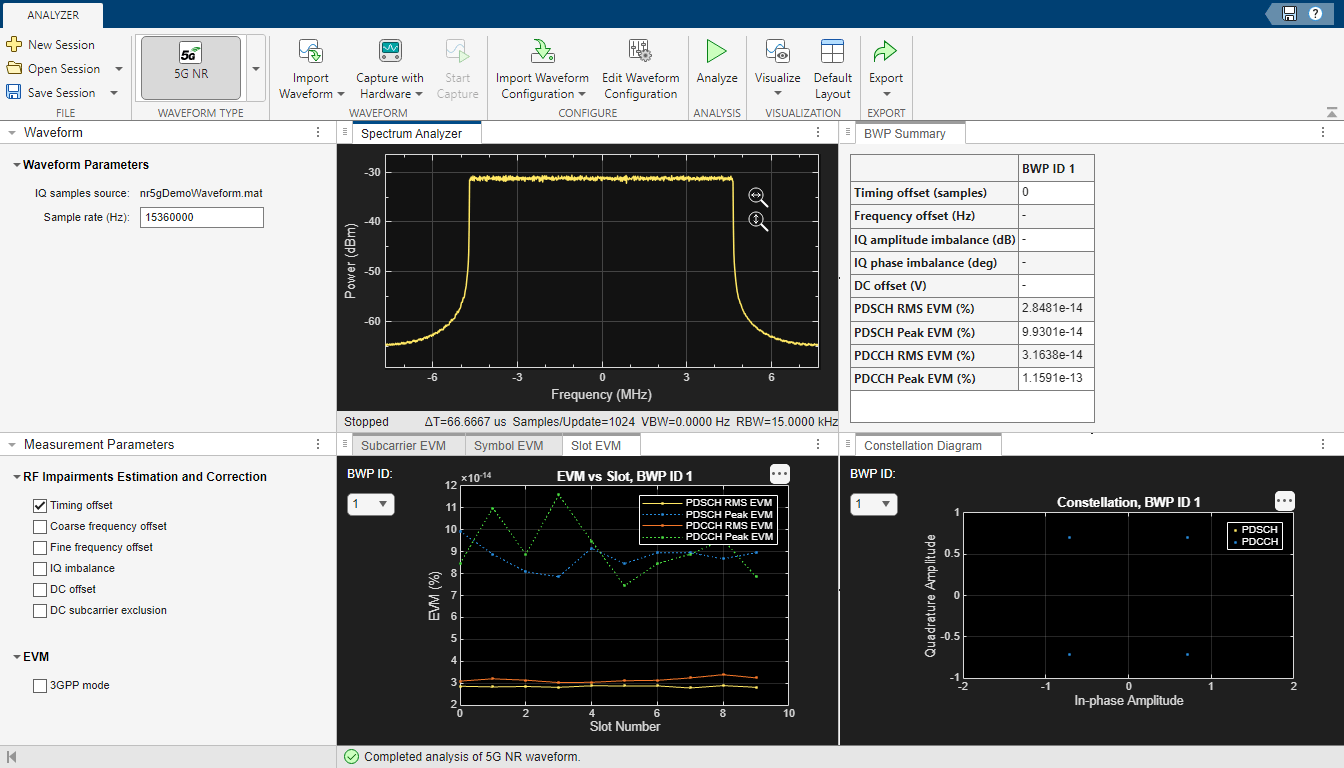Click Import Waveform Configuration icon
The height and width of the screenshot is (768, 1344).
coord(543,52)
